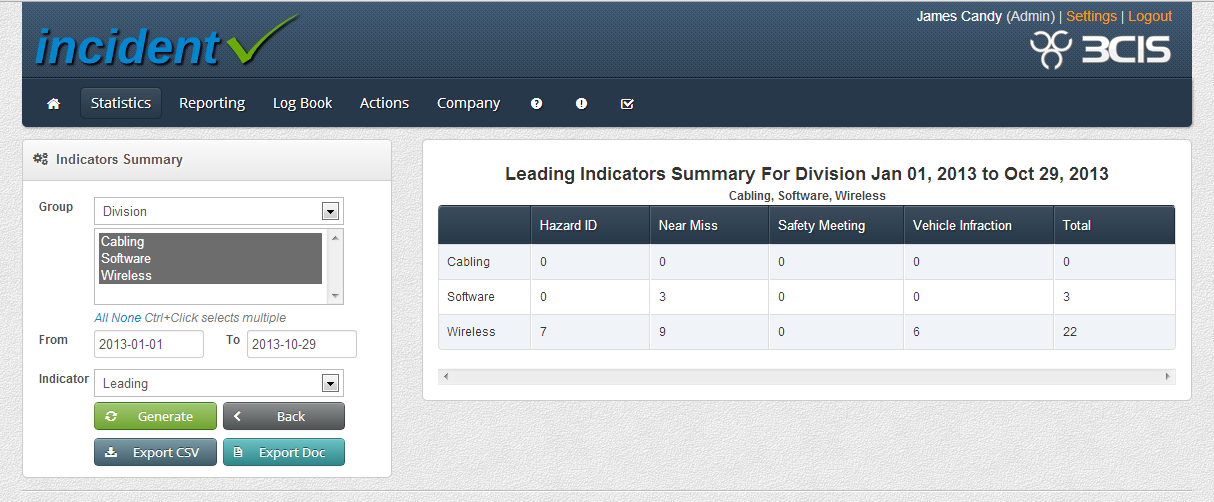Click the table's horizontal scrollbar
The height and width of the screenshot is (502, 1214).
tap(806, 377)
